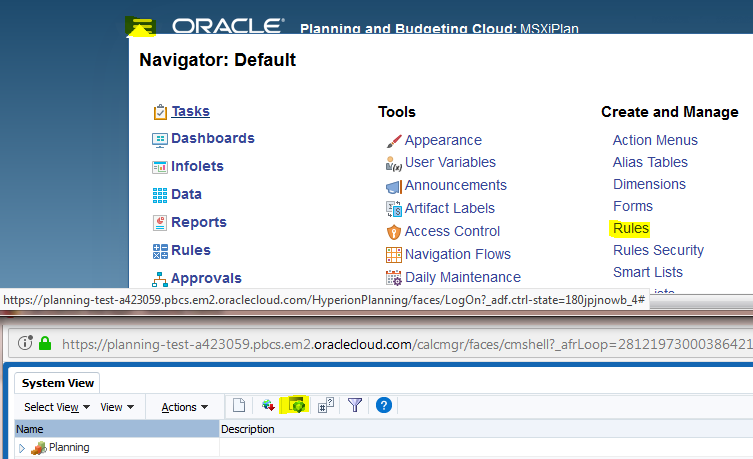Viewport: 753px width, 459px height.
Task: Click the Tasks clipboard icon
Action: coord(160,111)
